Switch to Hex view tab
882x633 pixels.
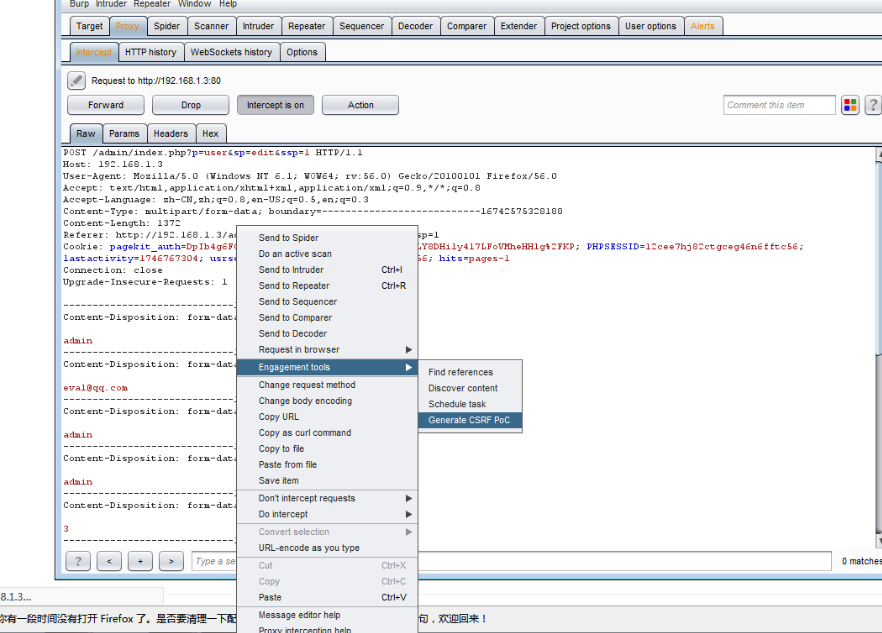coord(210,133)
